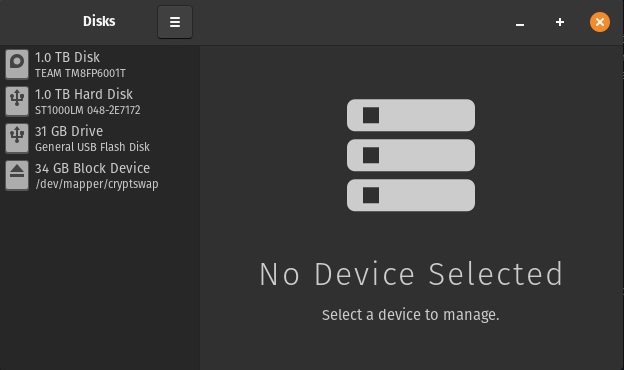Click the /dev/mapper/cryptswap path label
The width and height of the screenshot is (624, 370).
(97, 184)
